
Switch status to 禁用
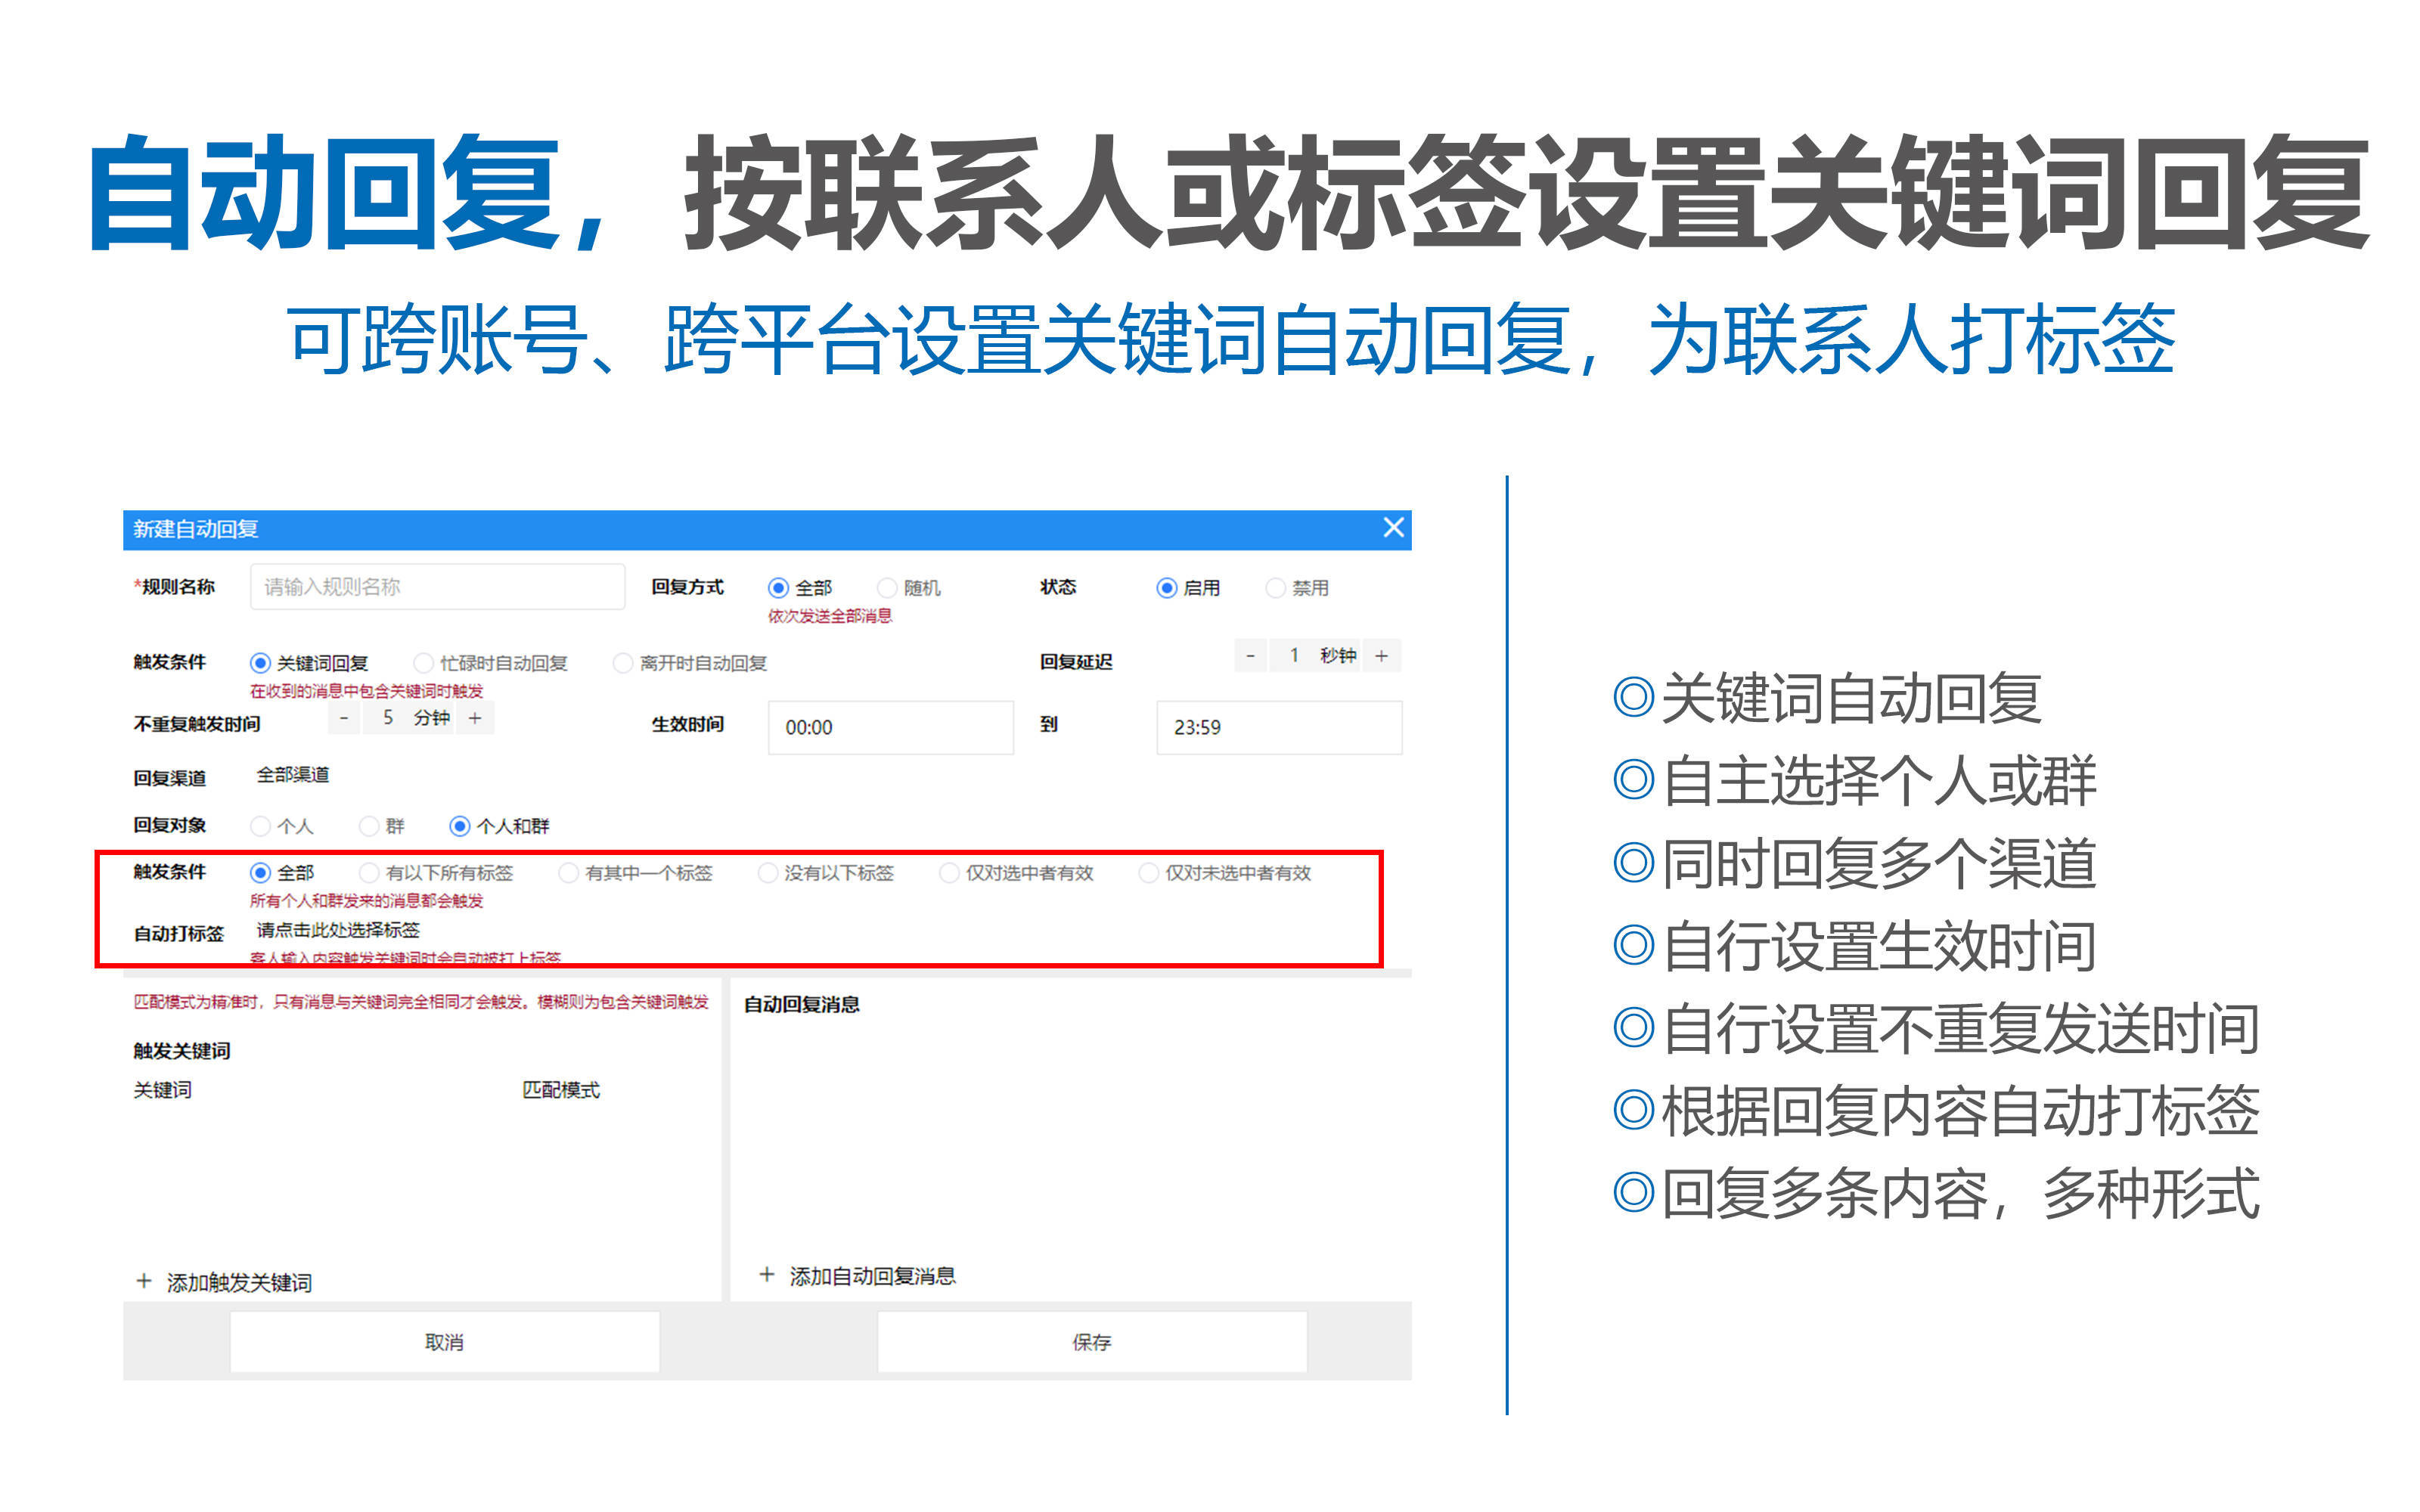point(1275,587)
